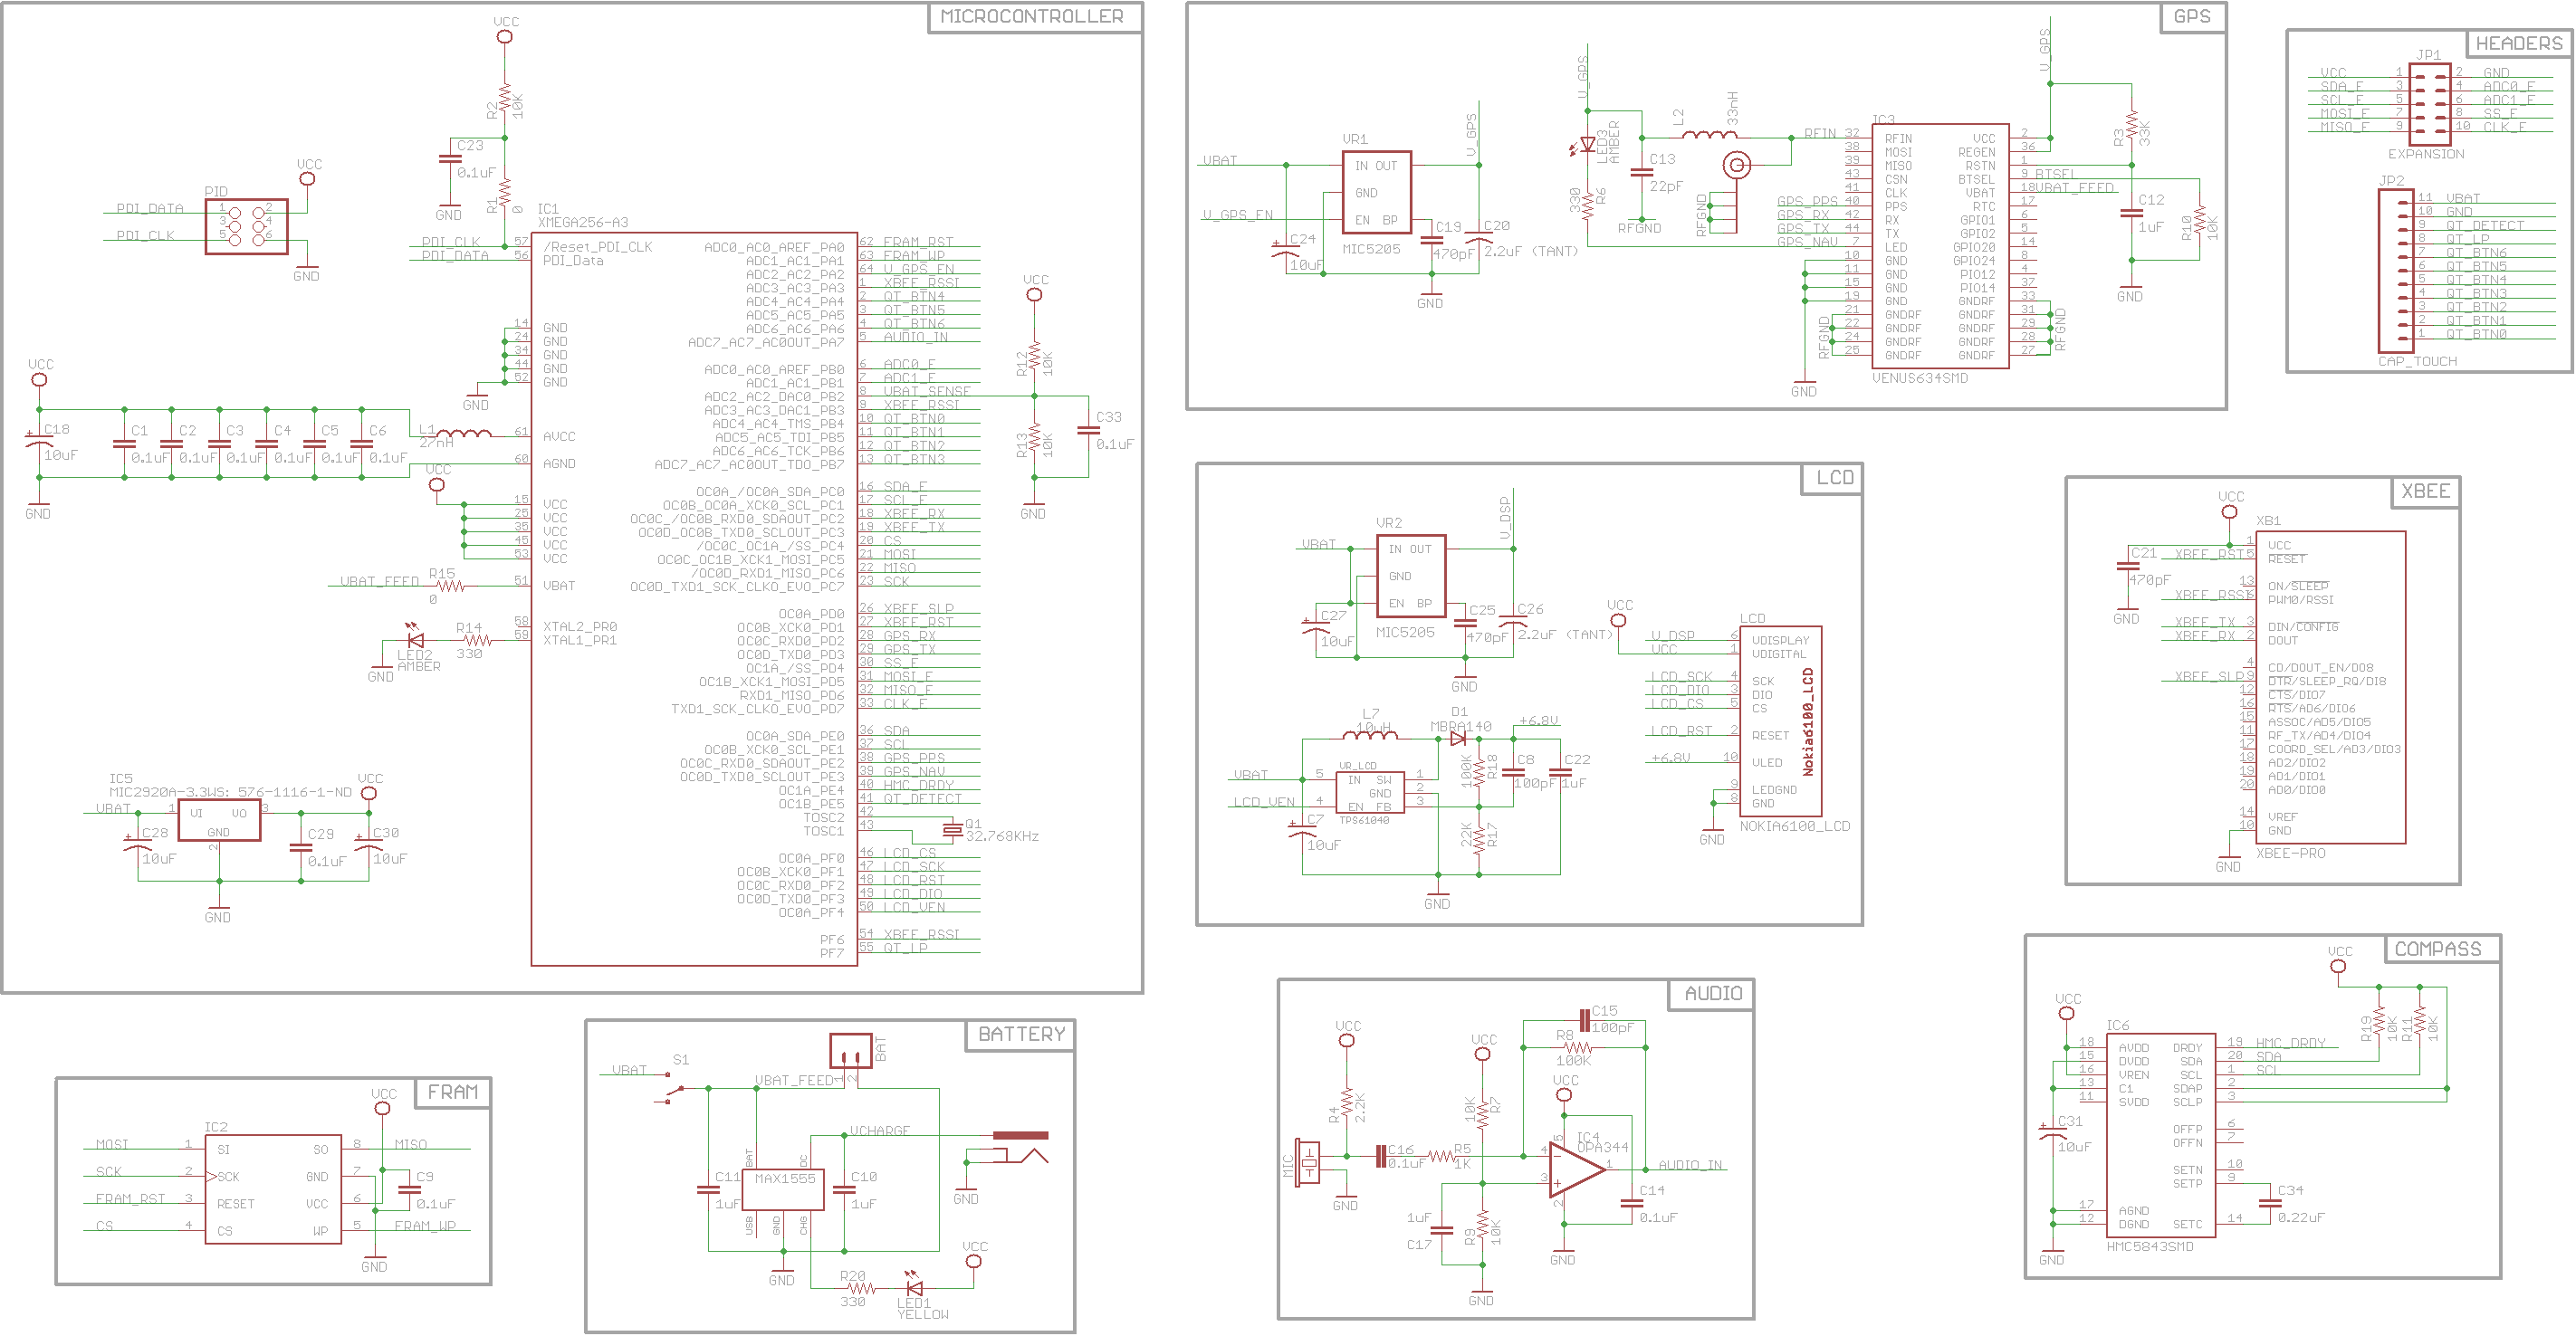Click the Nokia6100_LCD bold red label
This screenshot has width=2576, height=1336.
pos(1807,722)
